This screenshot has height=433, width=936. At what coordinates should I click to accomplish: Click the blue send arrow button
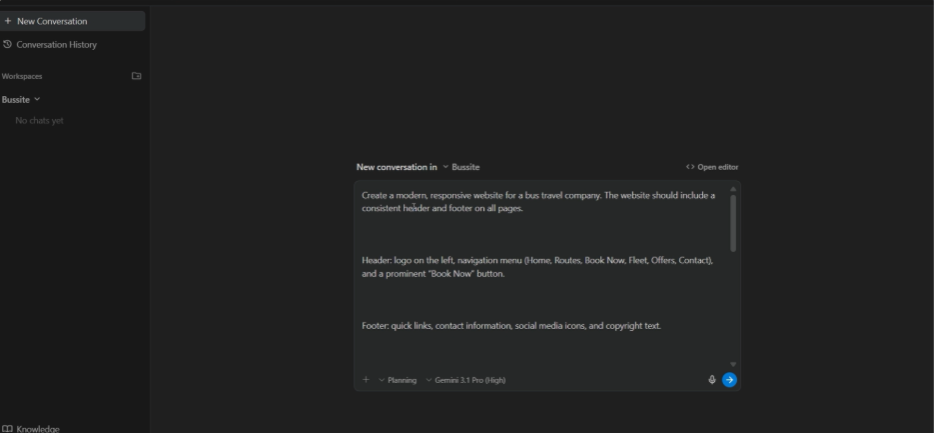point(729,380)
